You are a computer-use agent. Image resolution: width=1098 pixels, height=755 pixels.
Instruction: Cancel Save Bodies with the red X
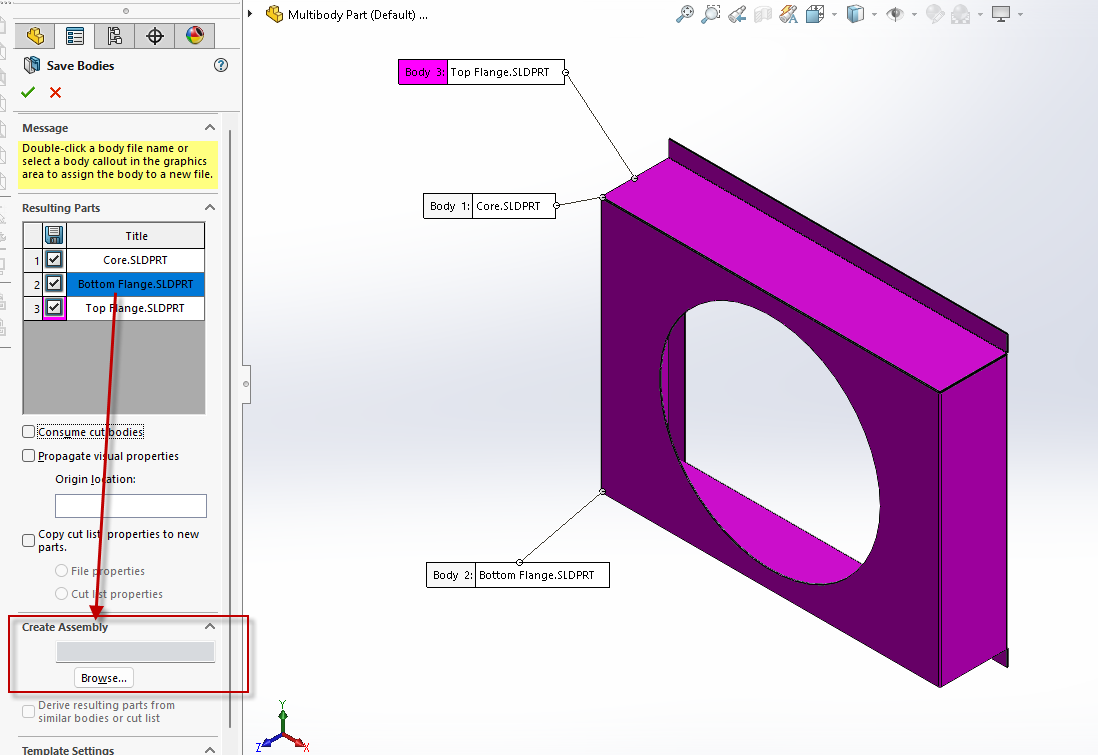(x=56, y=92)
